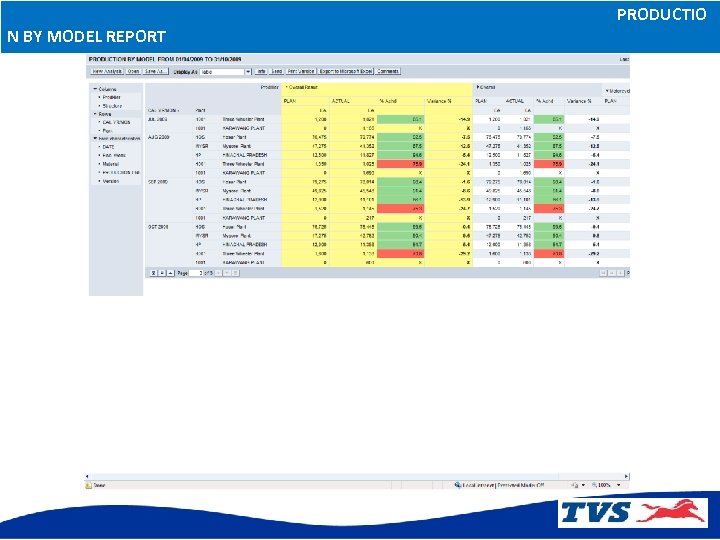
Task: Click the AUG 2009 row label
Action: coord(158,137)
